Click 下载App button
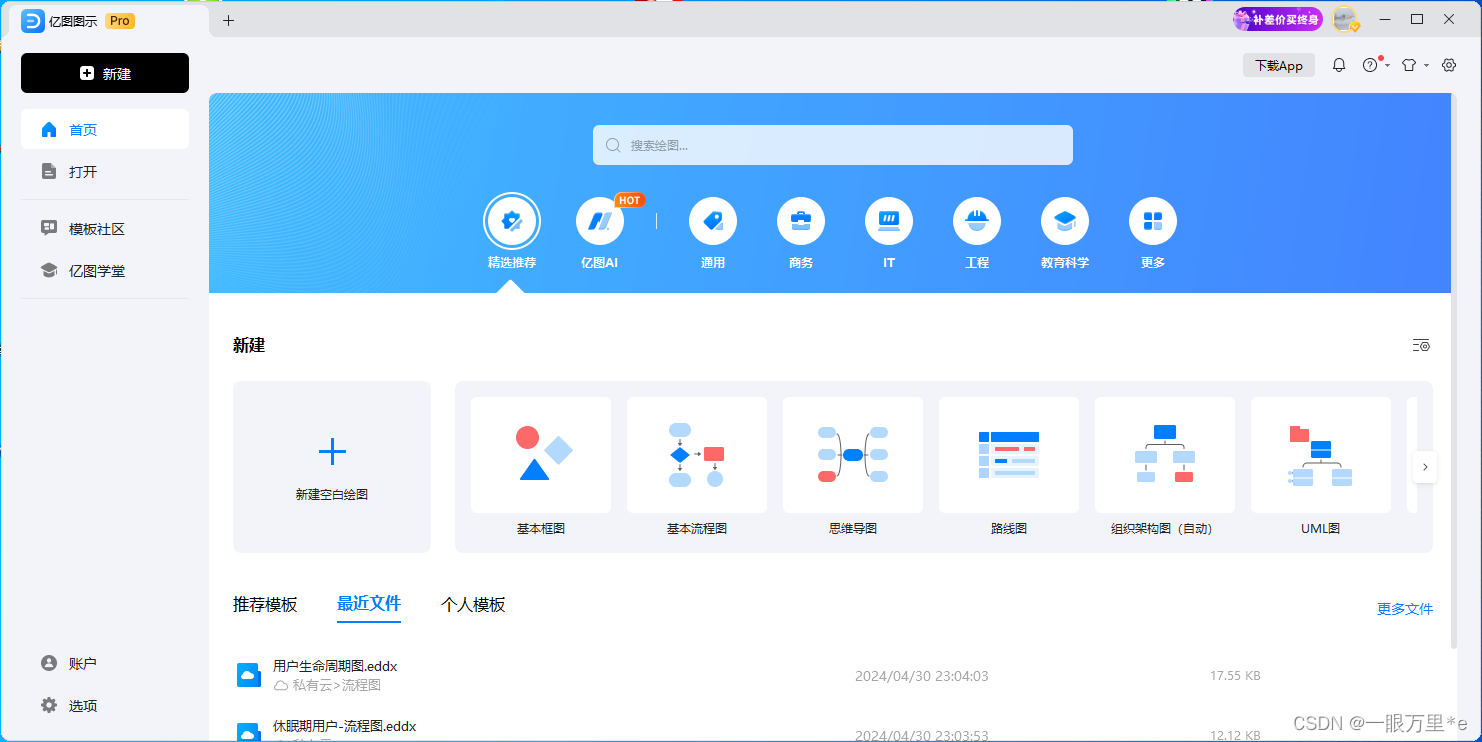The image size is (1482, 742). [1279, 65]
